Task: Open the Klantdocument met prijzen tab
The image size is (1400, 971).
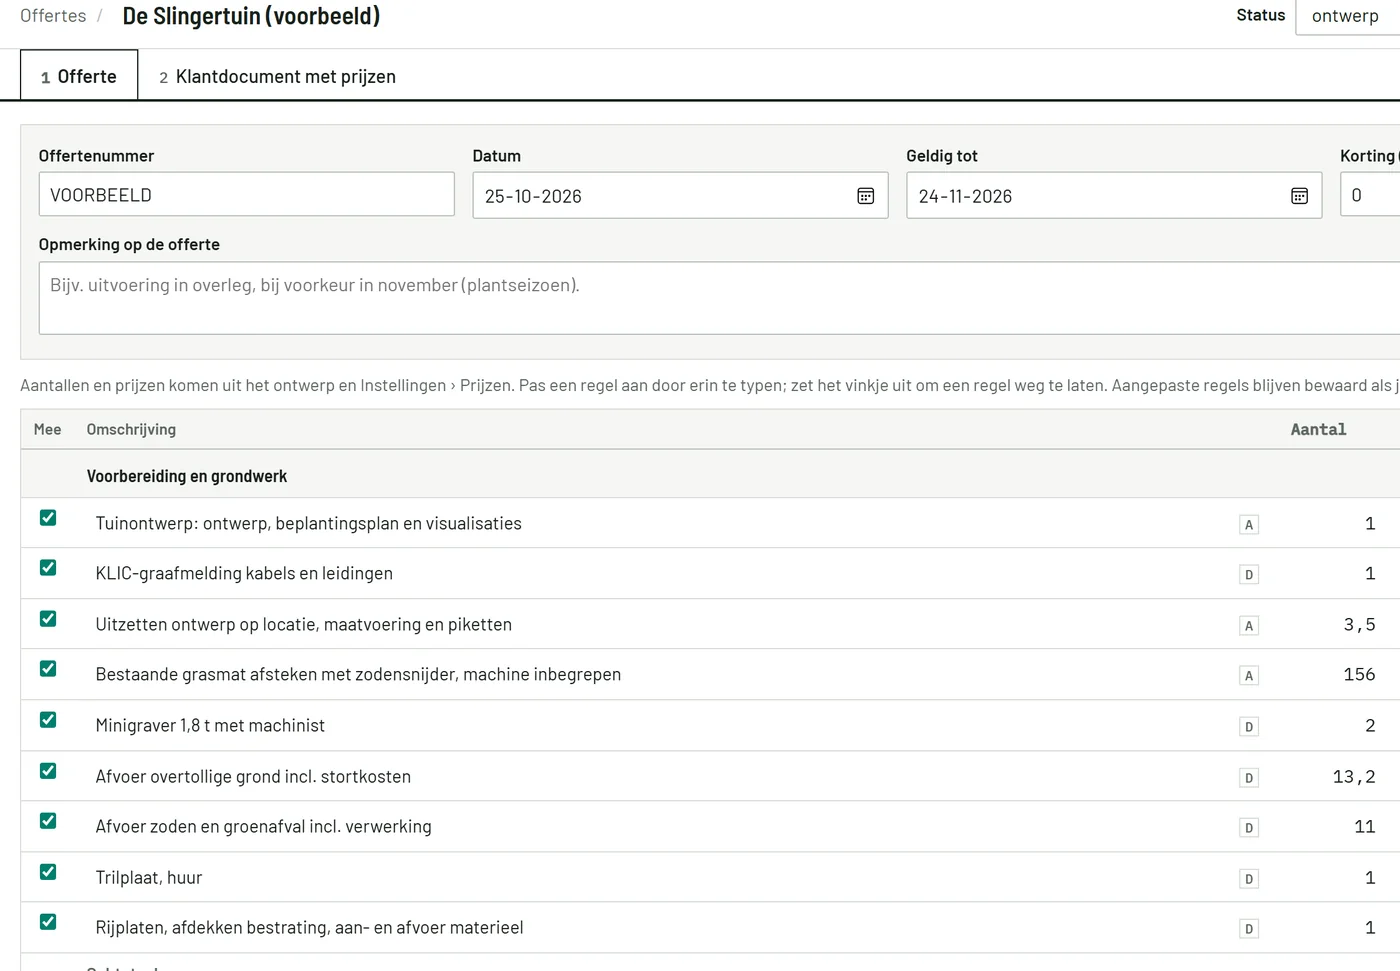Action: 277,77
